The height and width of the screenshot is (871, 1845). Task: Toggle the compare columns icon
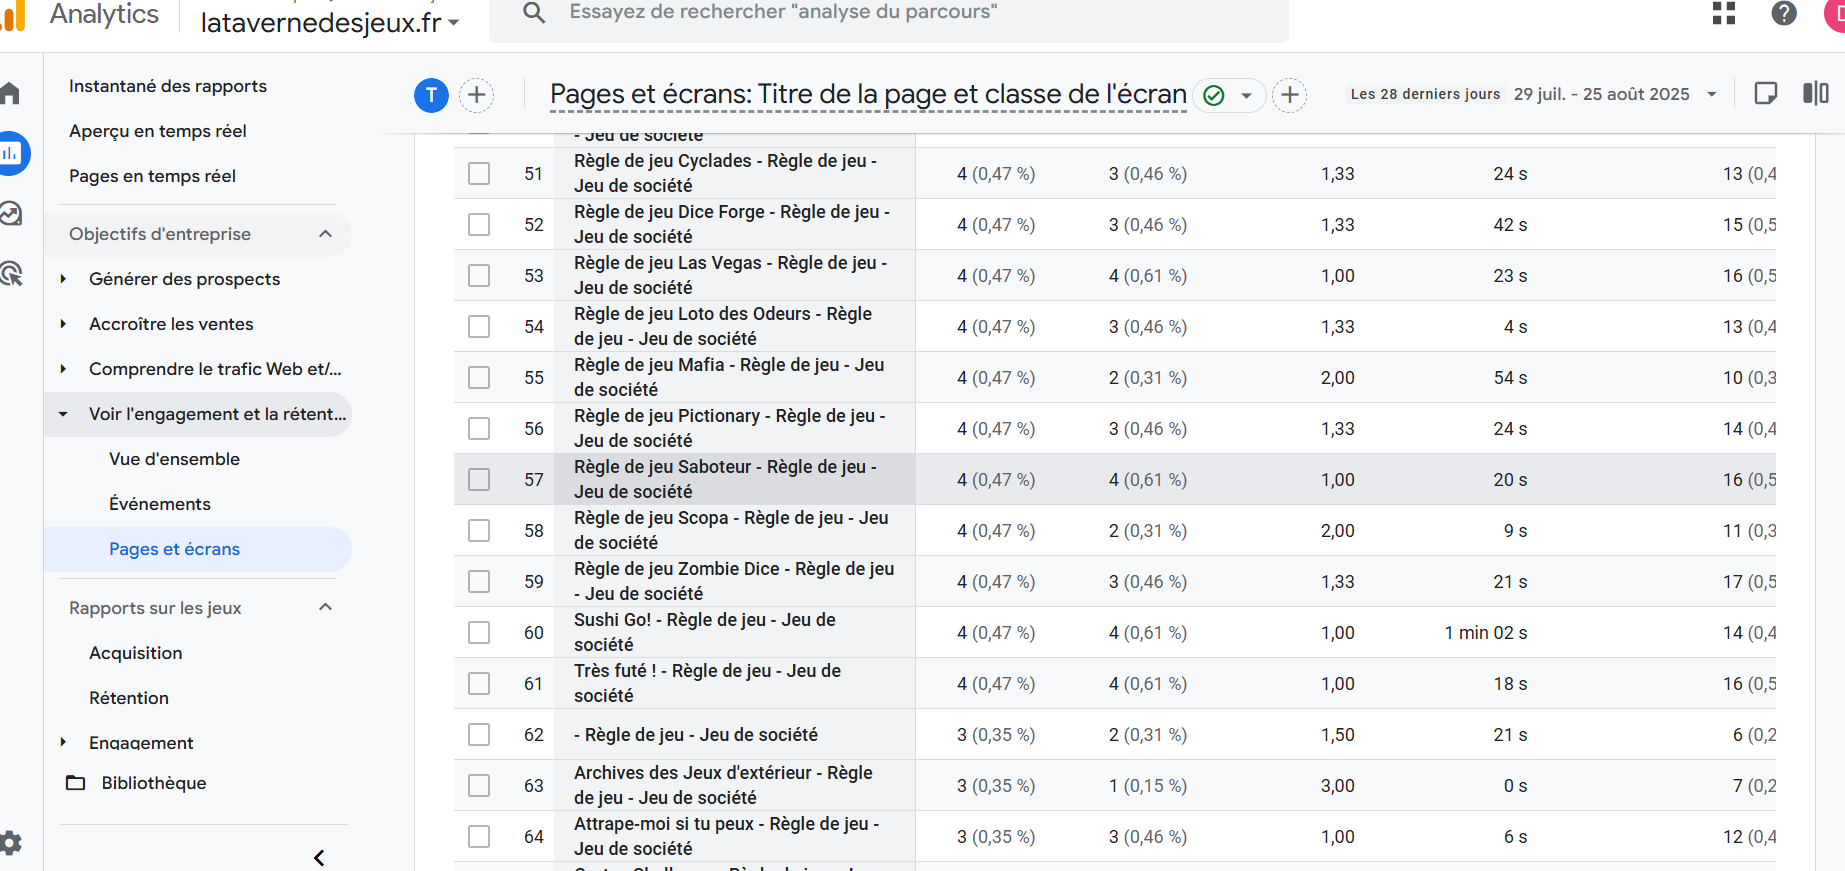(1816, 93)
